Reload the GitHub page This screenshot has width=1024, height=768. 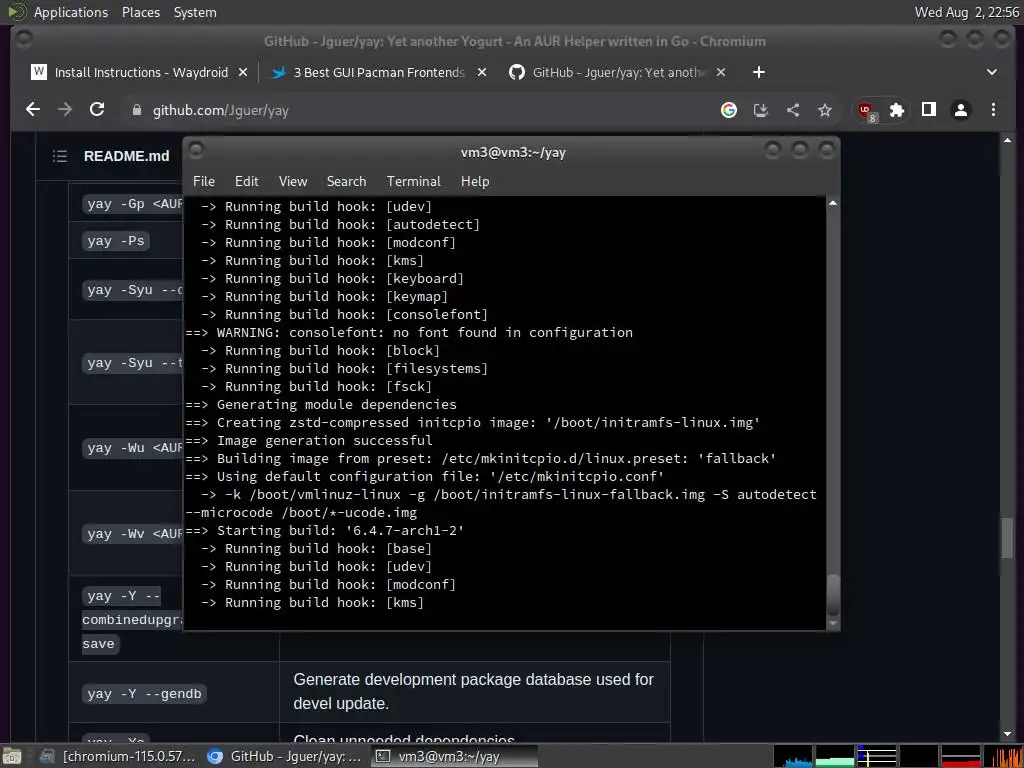coord(97,110)
